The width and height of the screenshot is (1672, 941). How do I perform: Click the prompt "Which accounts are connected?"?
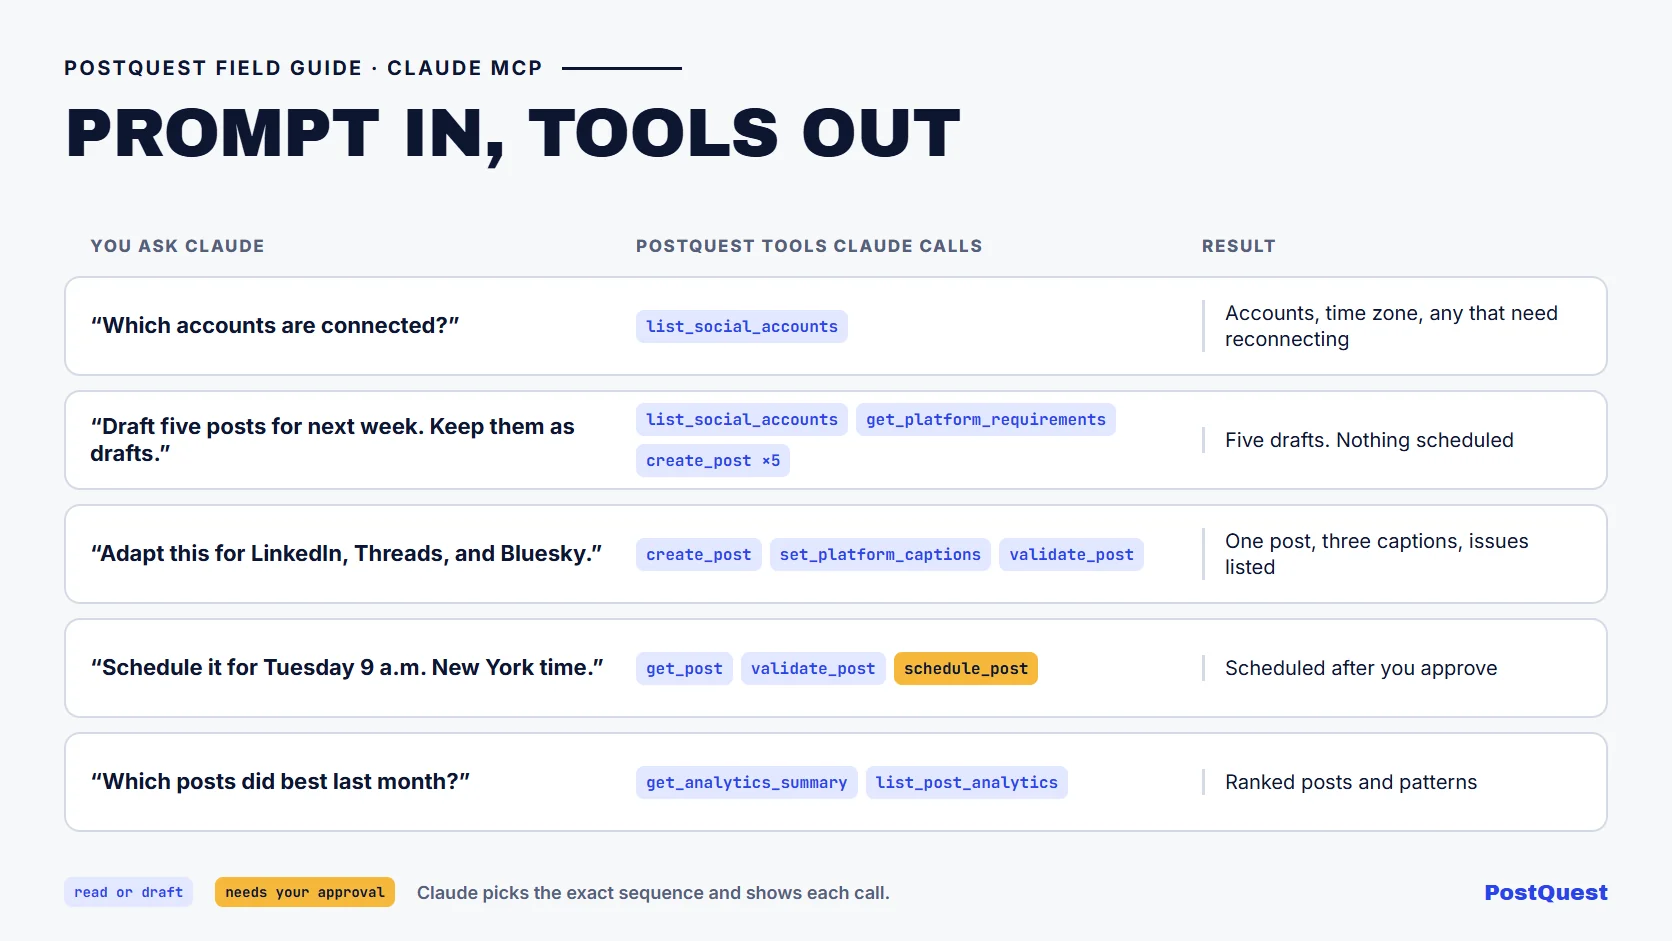[x=275, y=326]
